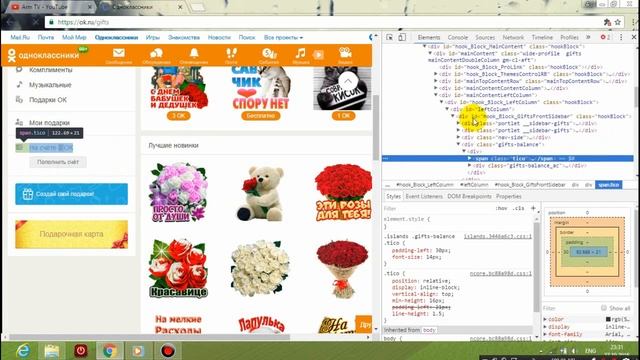Select teddy bear with rose gift
Screen dimensions: 640x360
coord(261,193)
